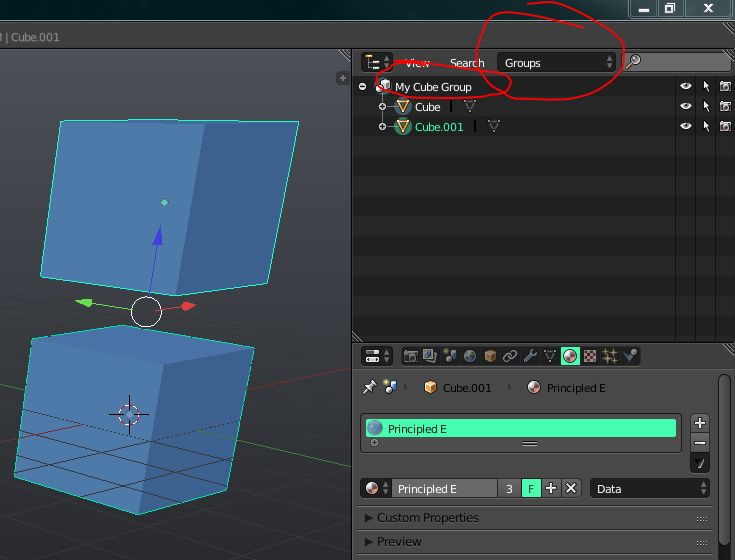Switch to Render Layers properties tab

pyautogui.click(x=430, y=357)
